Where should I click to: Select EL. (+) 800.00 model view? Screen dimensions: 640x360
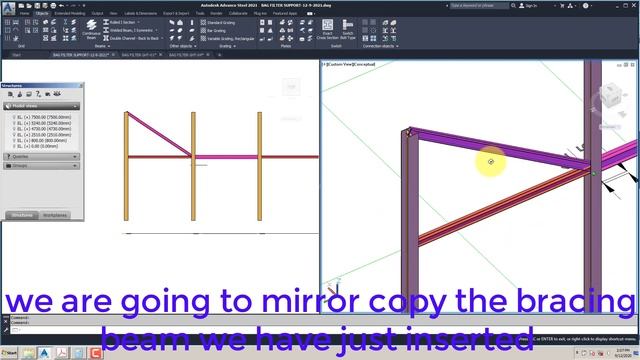pos(42,140)
